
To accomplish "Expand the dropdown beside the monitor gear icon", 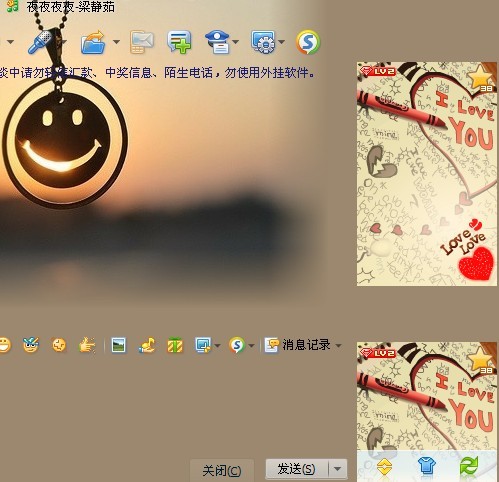I will point(282,42).
